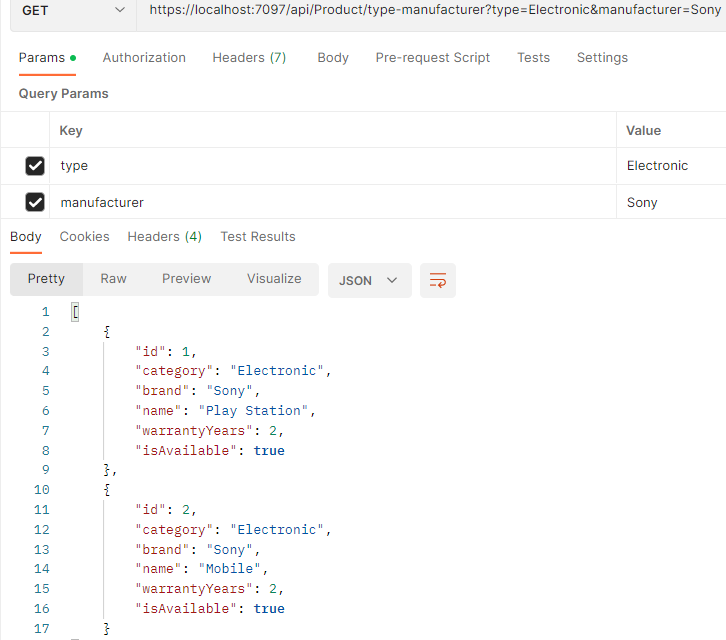Open the GET method dropdown

click(68, 10)
